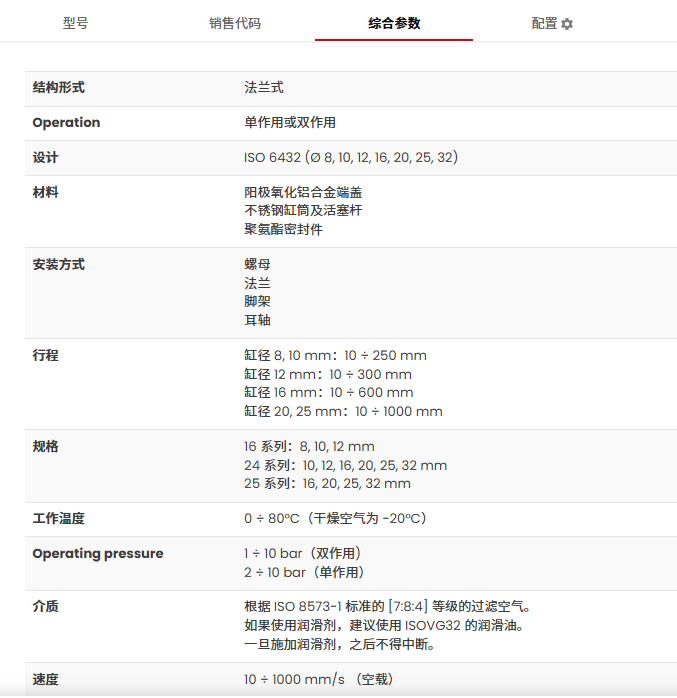Click the 结构形式 row label
The image size is (677, 698).
click(59, 88)
